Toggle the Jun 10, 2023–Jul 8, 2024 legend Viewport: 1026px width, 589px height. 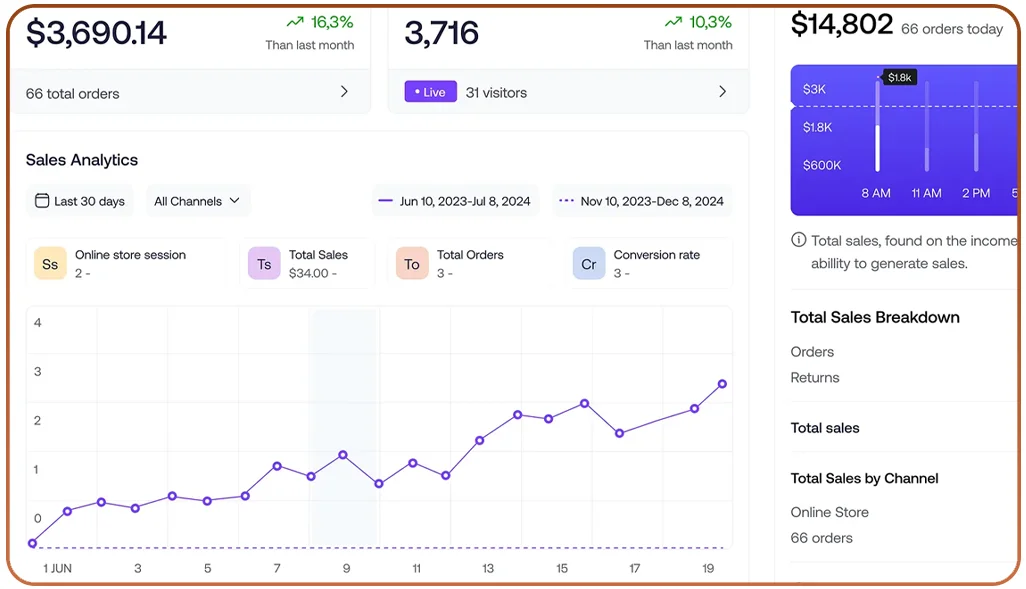[455, 201]
